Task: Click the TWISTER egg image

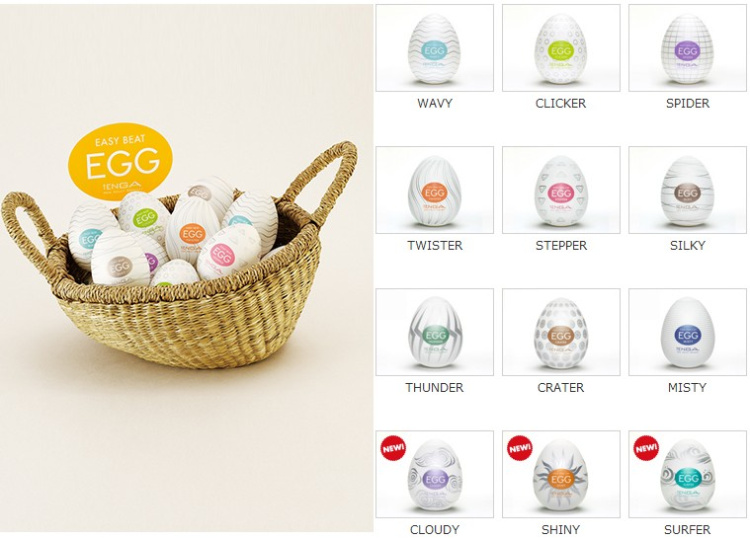Action: pyautogui.click(x=434, y=190)
